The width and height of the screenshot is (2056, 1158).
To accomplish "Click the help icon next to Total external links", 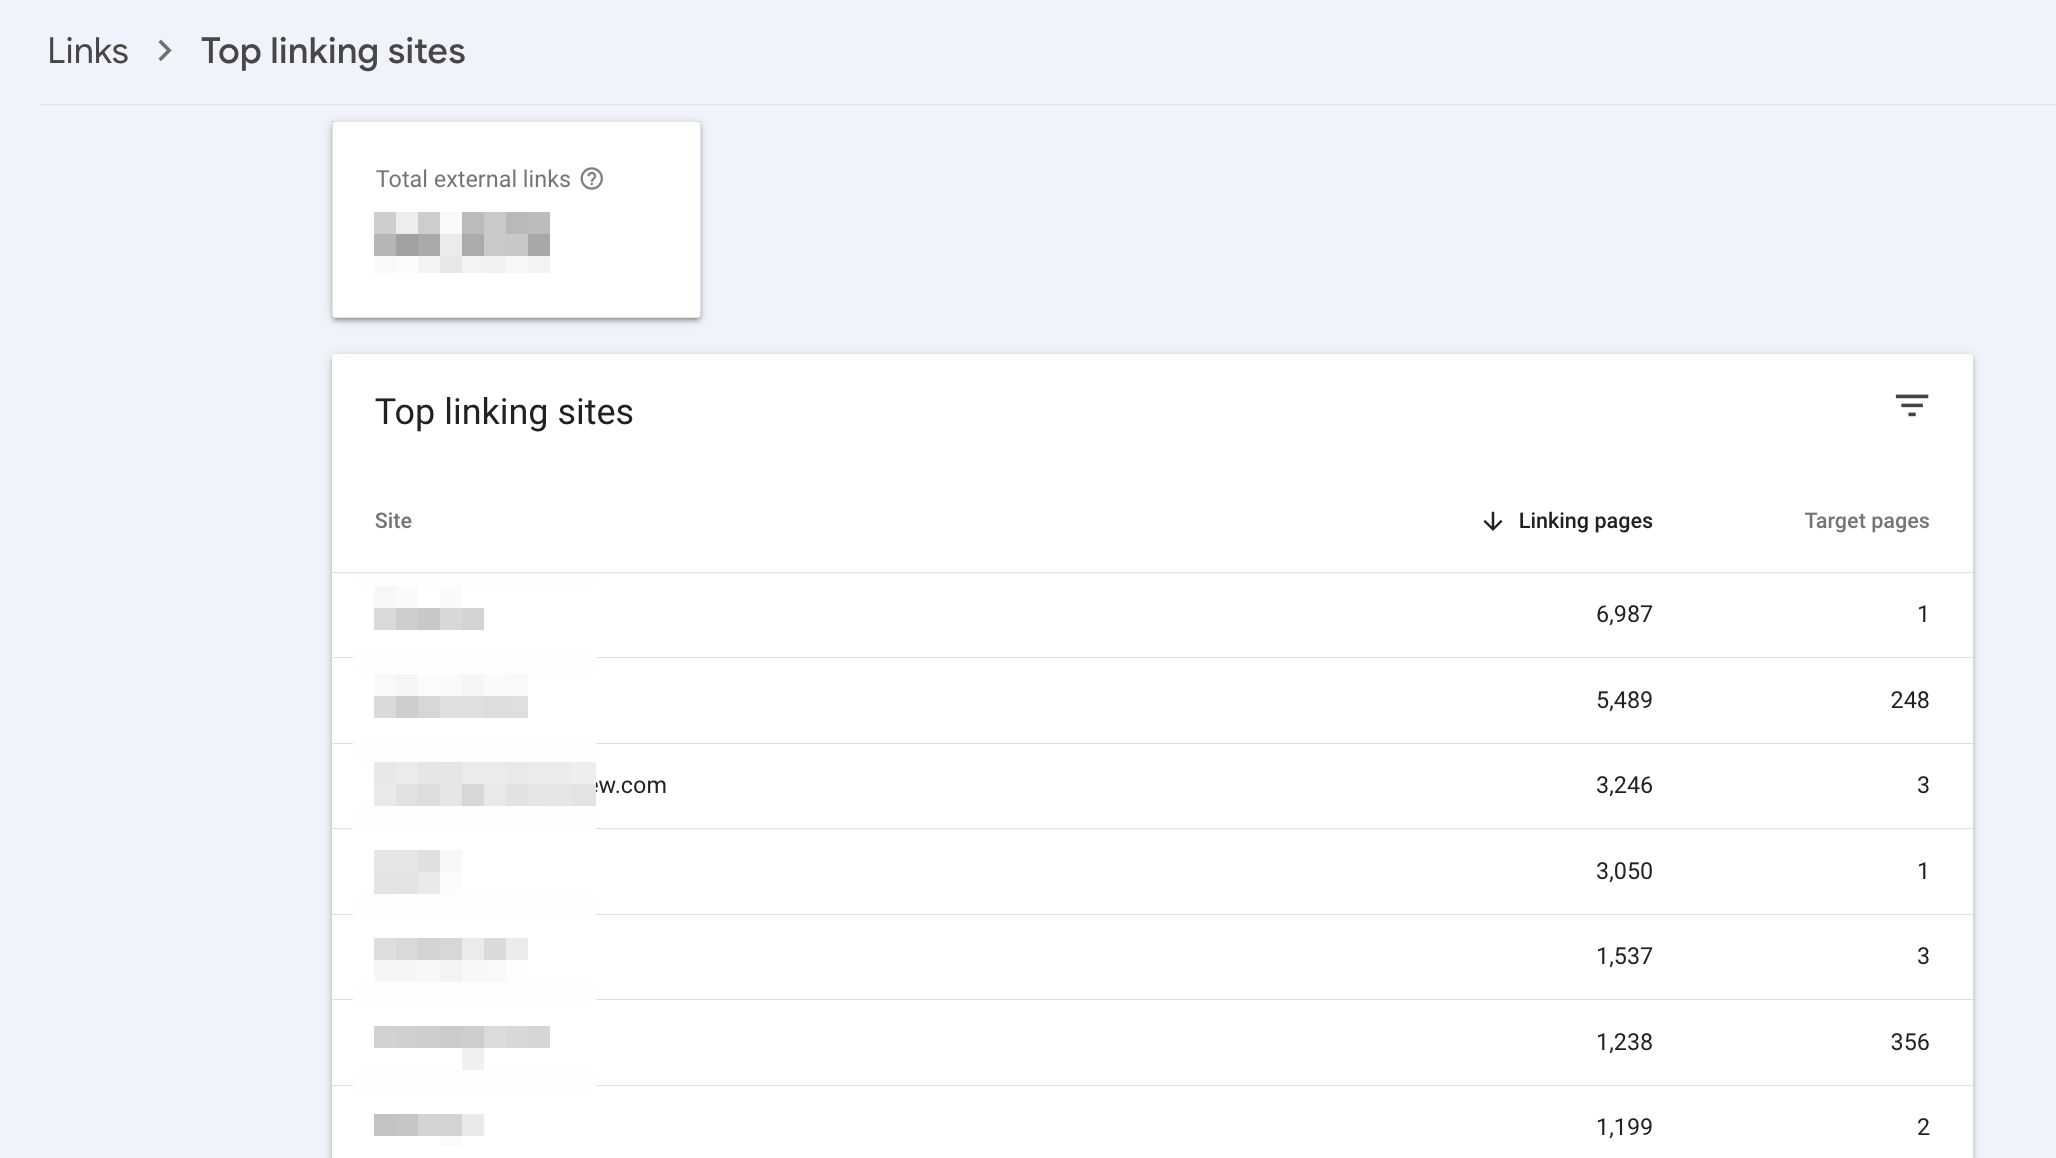I will point(593,179).
